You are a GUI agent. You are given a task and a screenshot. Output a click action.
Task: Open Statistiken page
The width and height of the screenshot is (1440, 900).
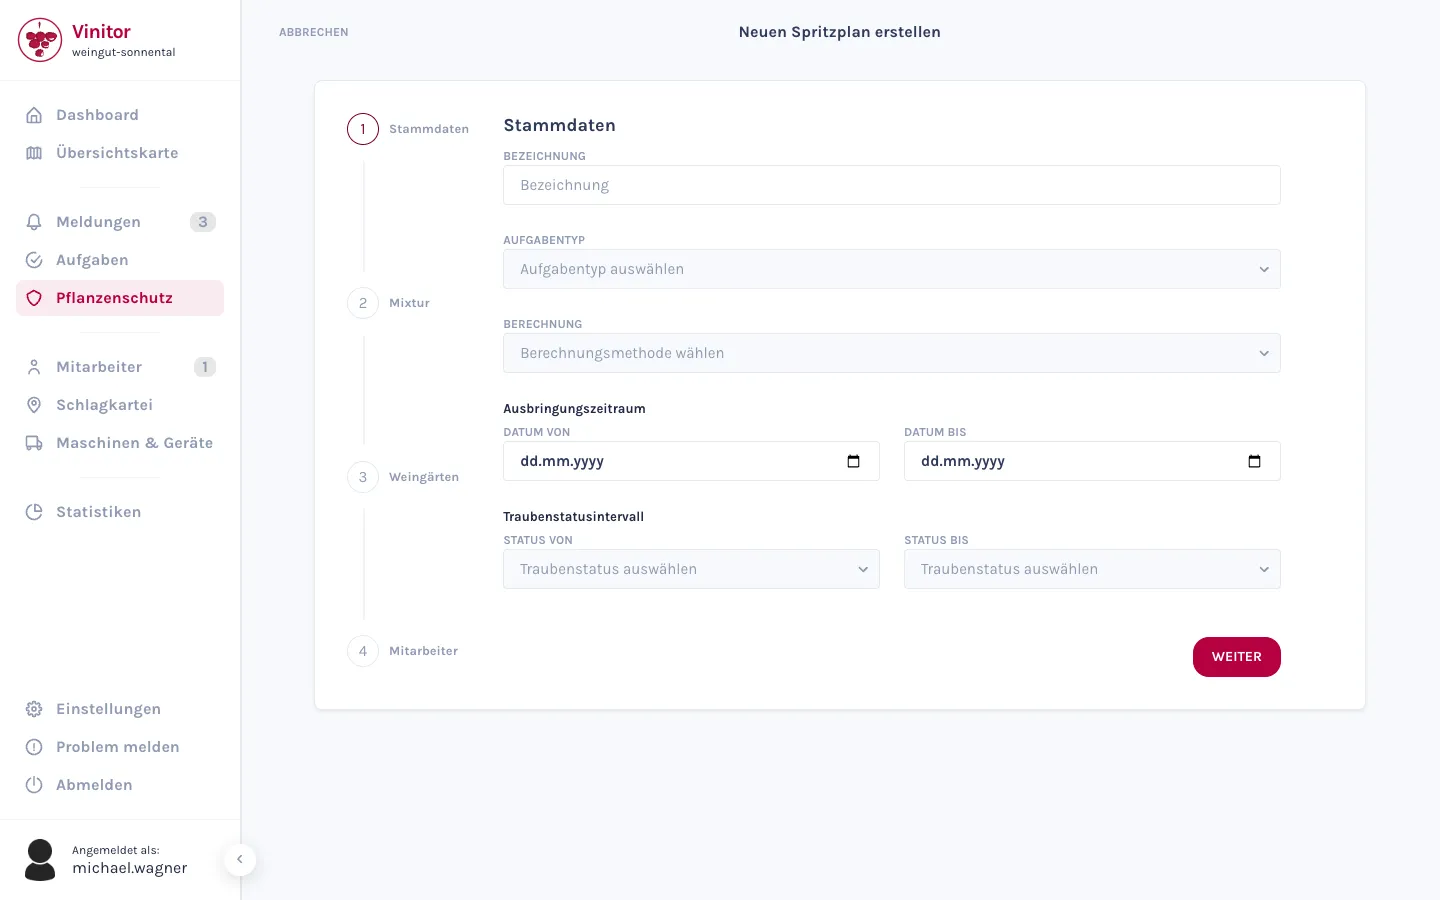pyautogui.click(x=120, y=512)
